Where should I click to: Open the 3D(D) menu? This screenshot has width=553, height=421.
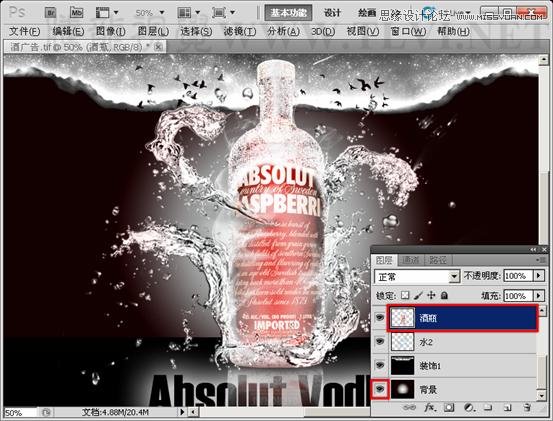323,31
